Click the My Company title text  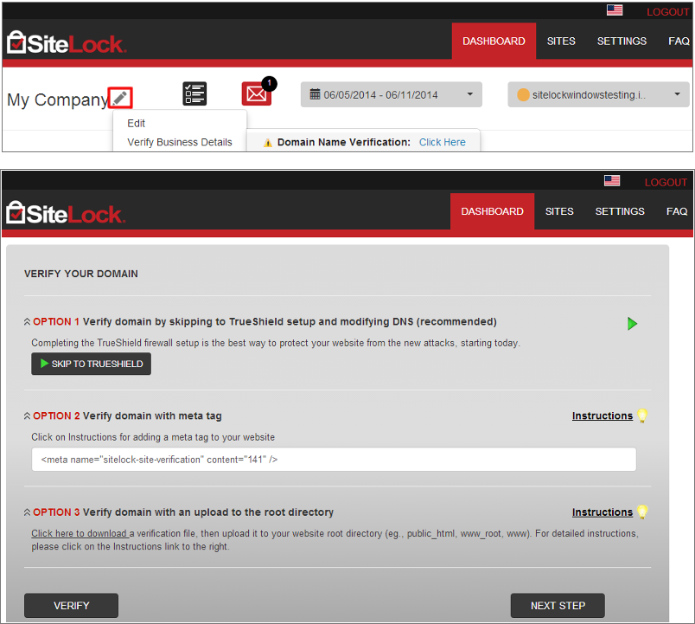57,100
